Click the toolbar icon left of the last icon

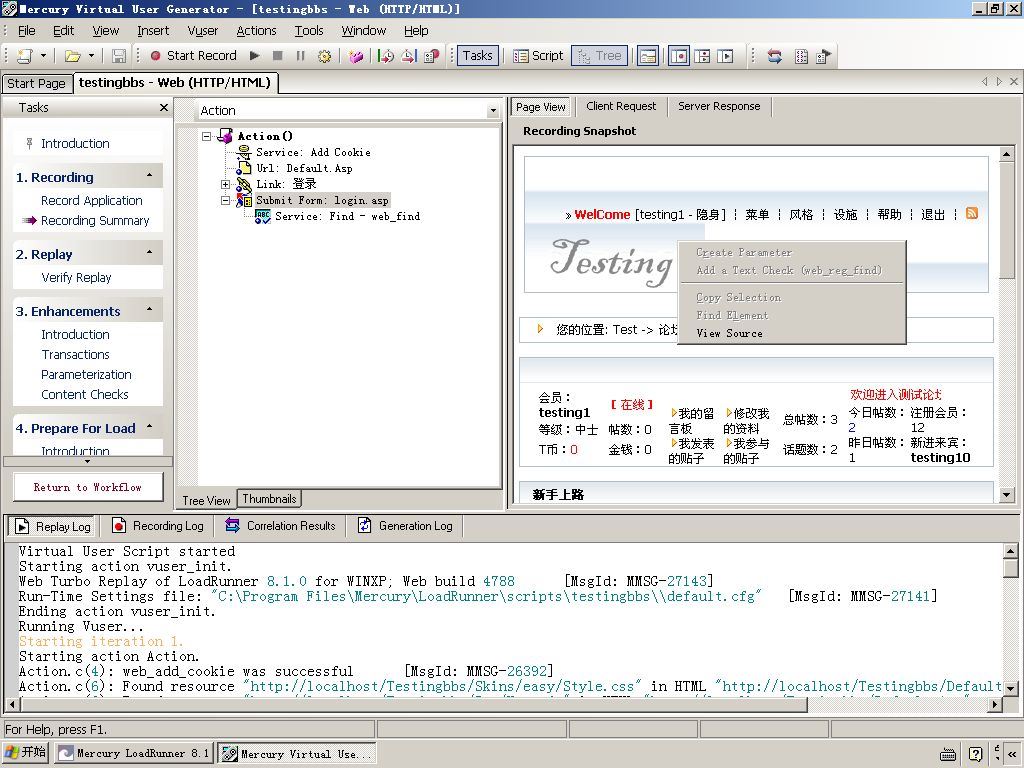click(x=801, y=56)
